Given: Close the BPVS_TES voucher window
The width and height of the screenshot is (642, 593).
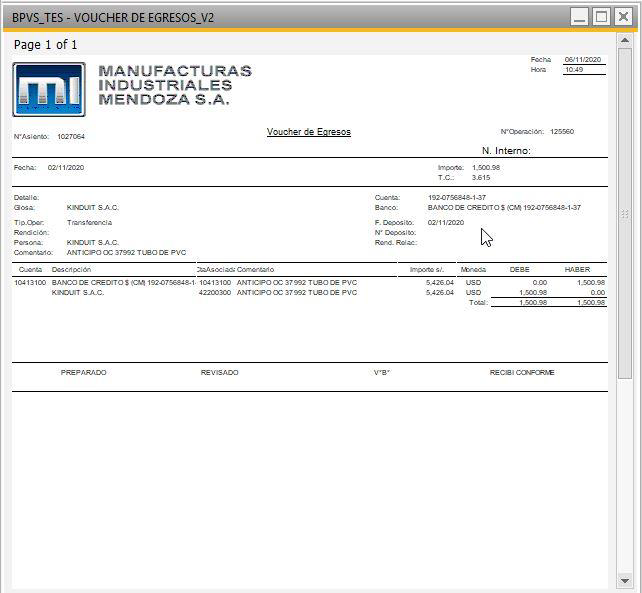Looking at the screenshot, I should [x=623, y=17].
